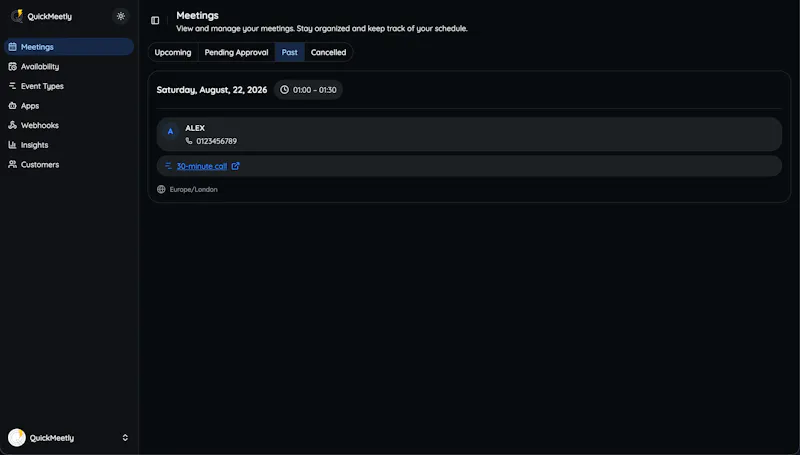Click the clock icon in time badge

[x=284, y=90]
